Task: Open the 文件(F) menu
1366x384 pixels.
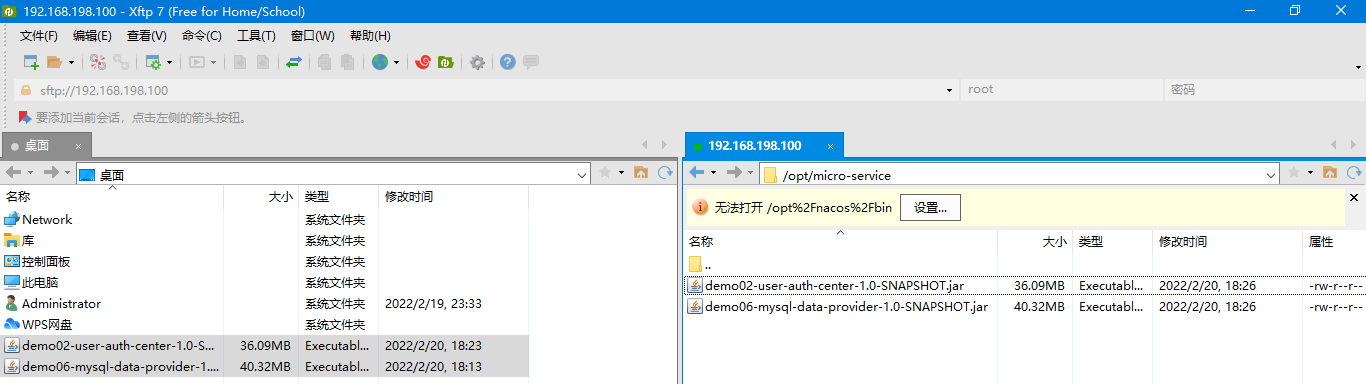Action: 39,36
